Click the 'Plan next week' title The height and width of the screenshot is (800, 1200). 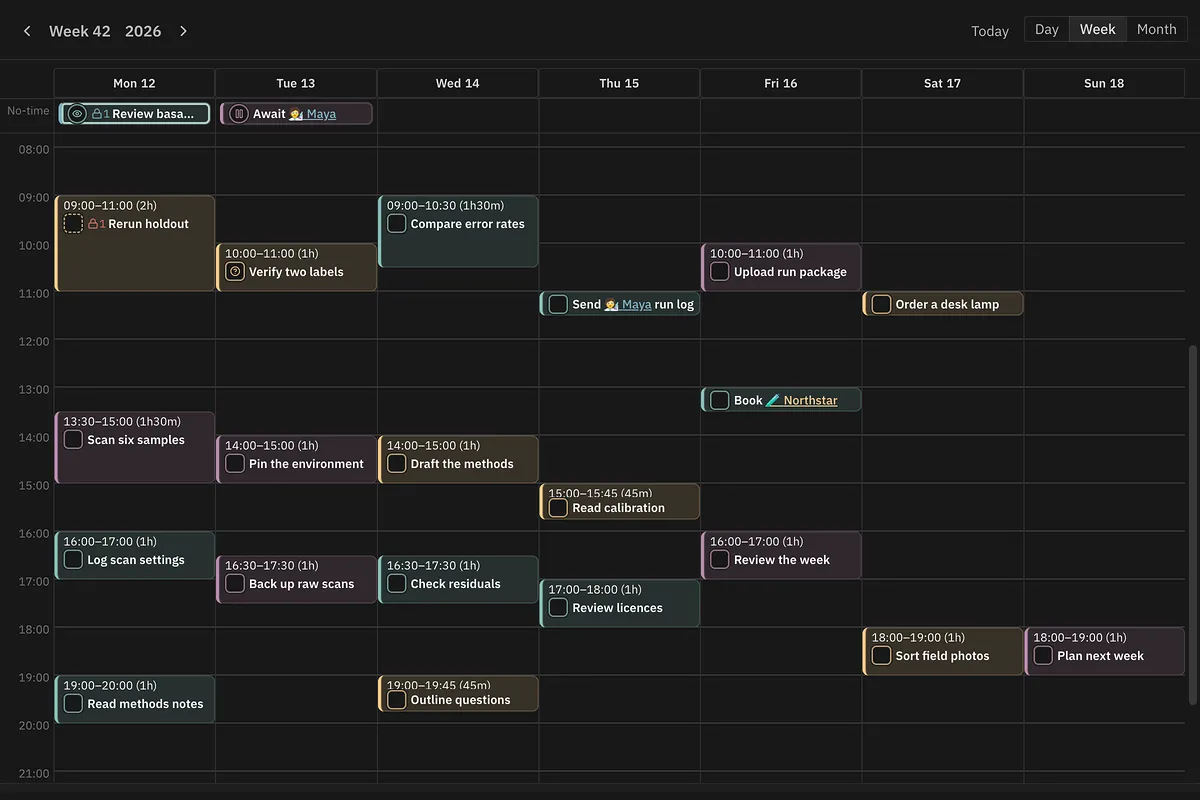pos(1100,656)
